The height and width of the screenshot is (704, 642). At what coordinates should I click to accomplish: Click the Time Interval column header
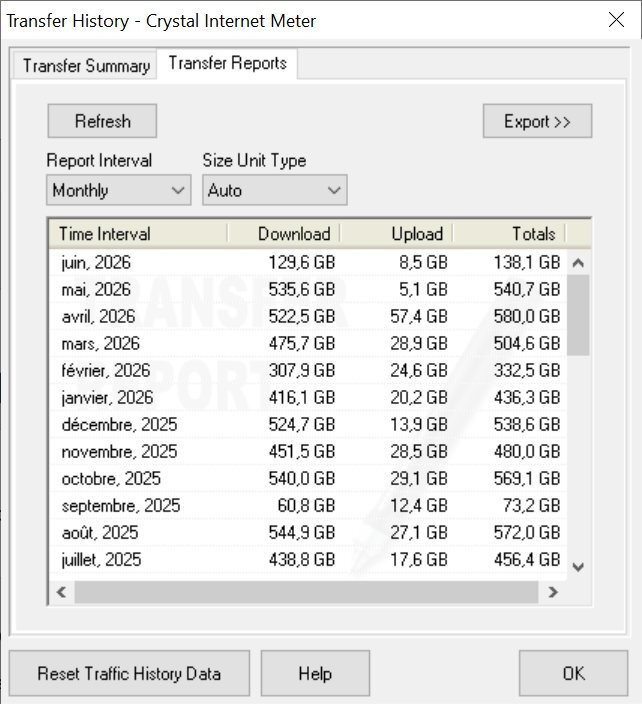138,234
